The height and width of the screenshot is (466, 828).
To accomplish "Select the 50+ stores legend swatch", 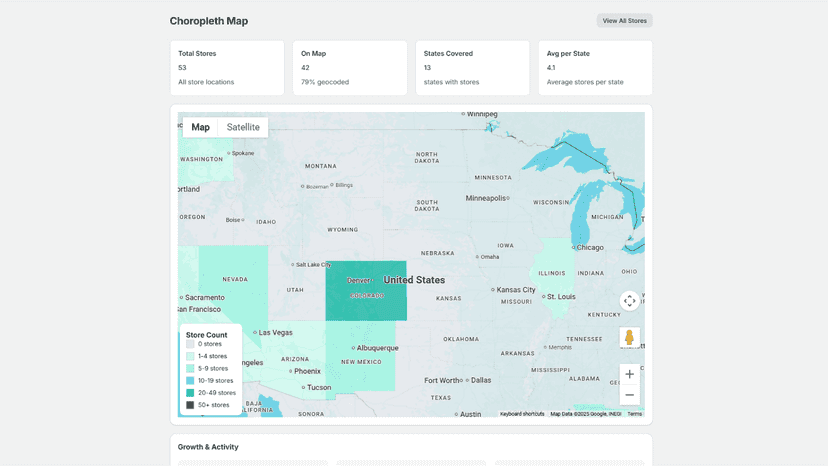I will point(190,405).
